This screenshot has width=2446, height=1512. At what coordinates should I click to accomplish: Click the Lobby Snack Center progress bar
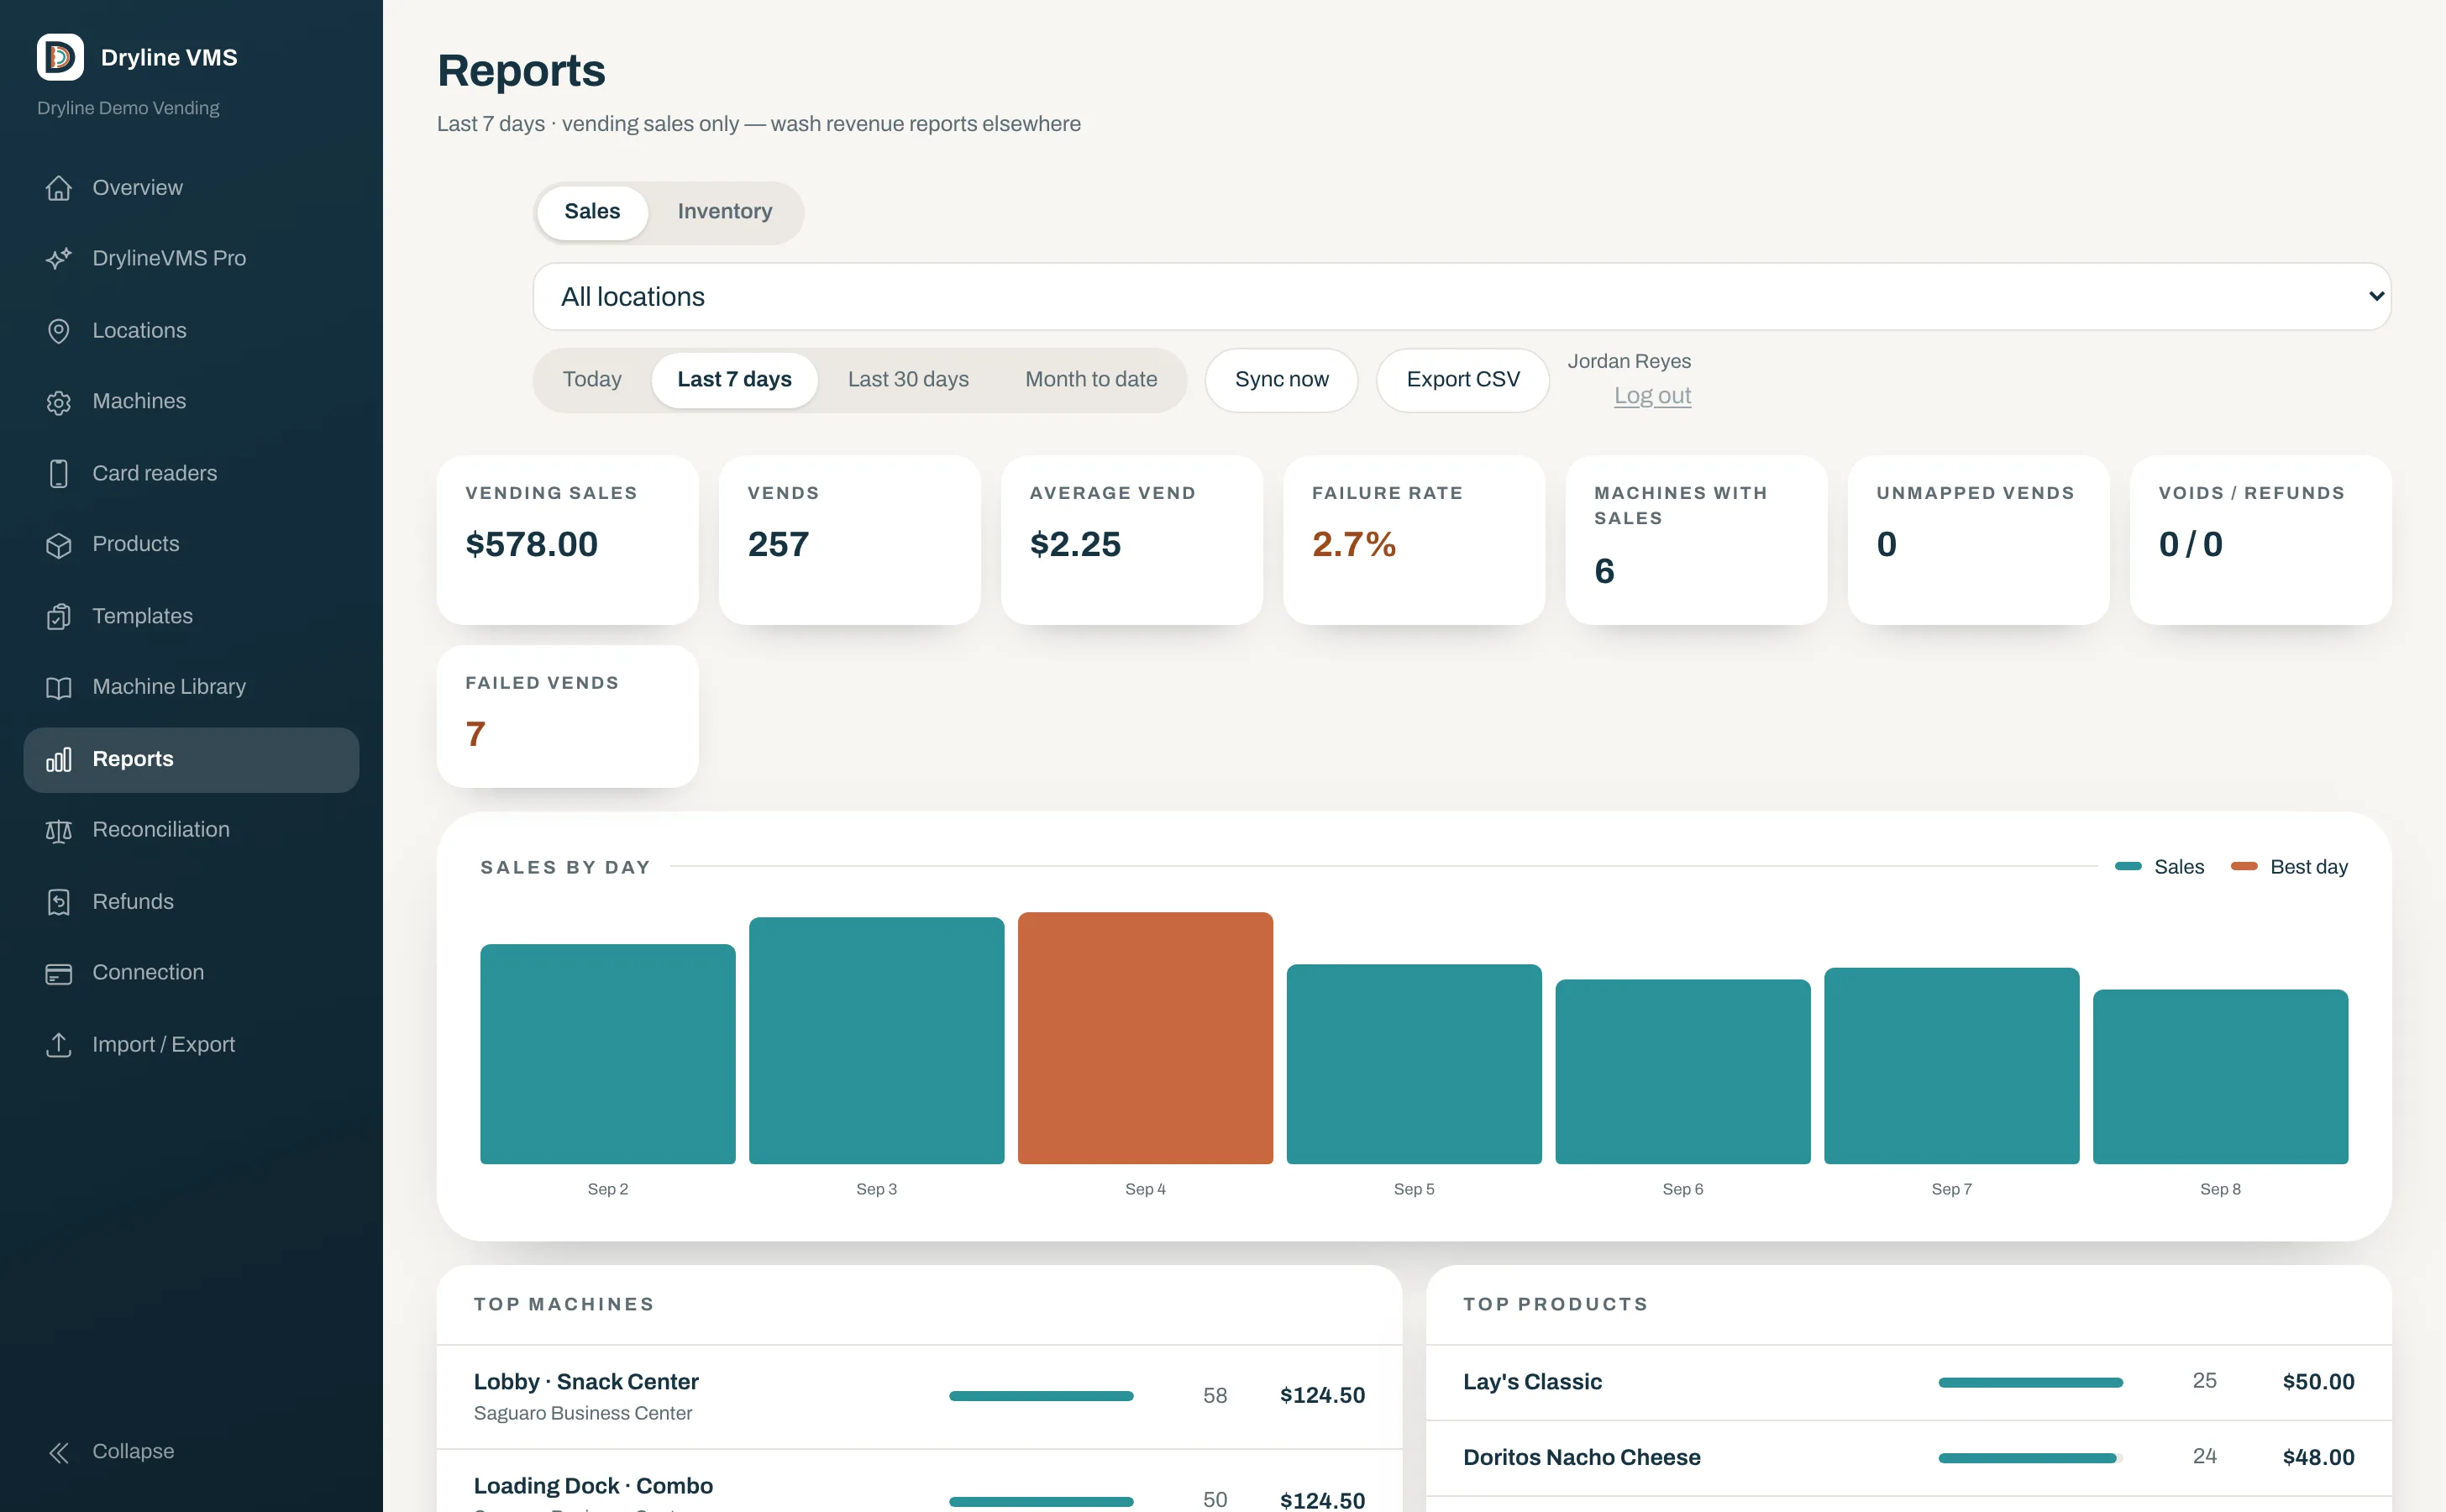1041,1396
